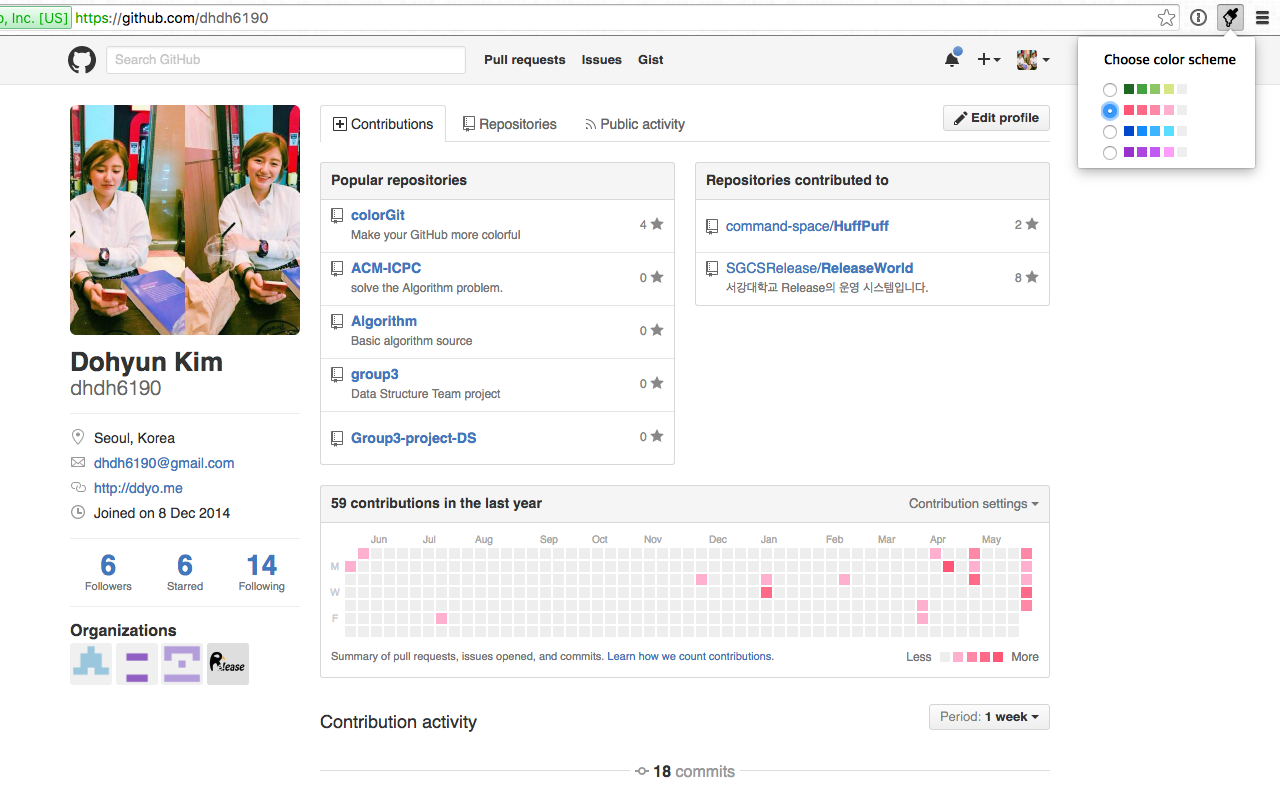Click darkest green swatch in color scheme

[1129, 89]
